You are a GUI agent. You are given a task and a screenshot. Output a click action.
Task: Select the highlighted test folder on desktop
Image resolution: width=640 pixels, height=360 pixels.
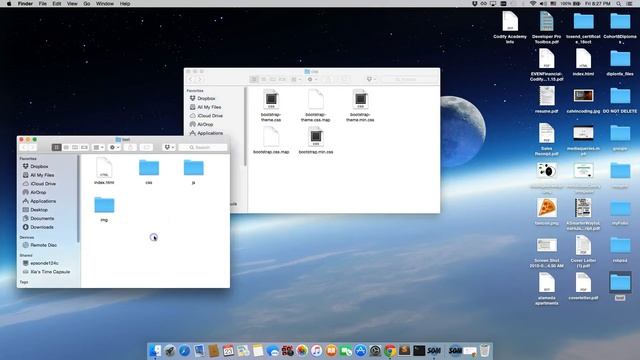[x=620, y=286]
